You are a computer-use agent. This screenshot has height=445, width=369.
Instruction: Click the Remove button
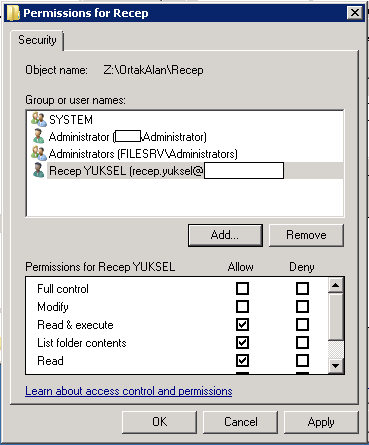click(306, 235)
